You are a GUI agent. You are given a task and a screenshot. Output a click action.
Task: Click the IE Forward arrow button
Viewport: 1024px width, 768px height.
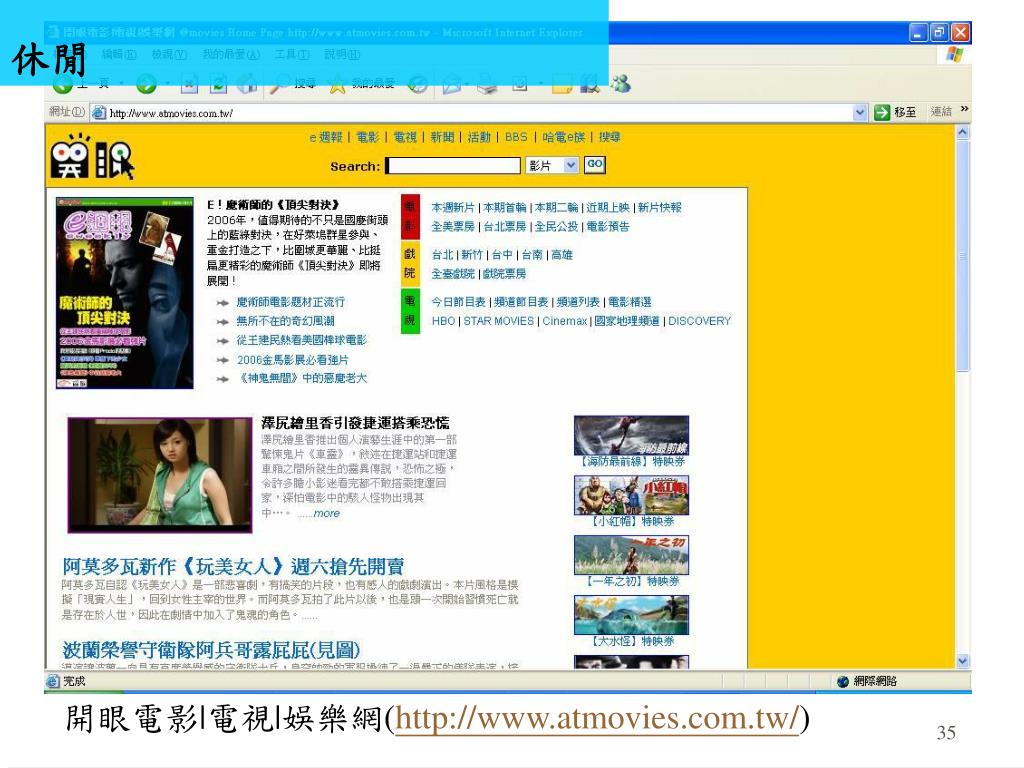coord(146,84)
